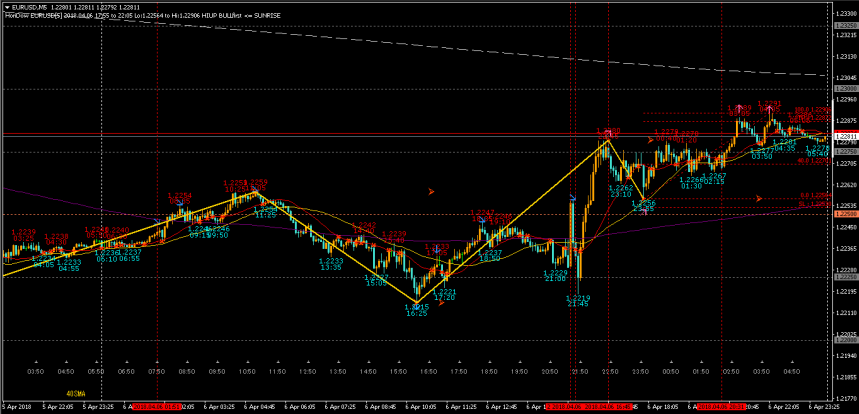The height and width of the screenshot is (414, 859).
Task: Click the 0.0 fibo level label
Action: pyautogui.click(x=816, y=195)
